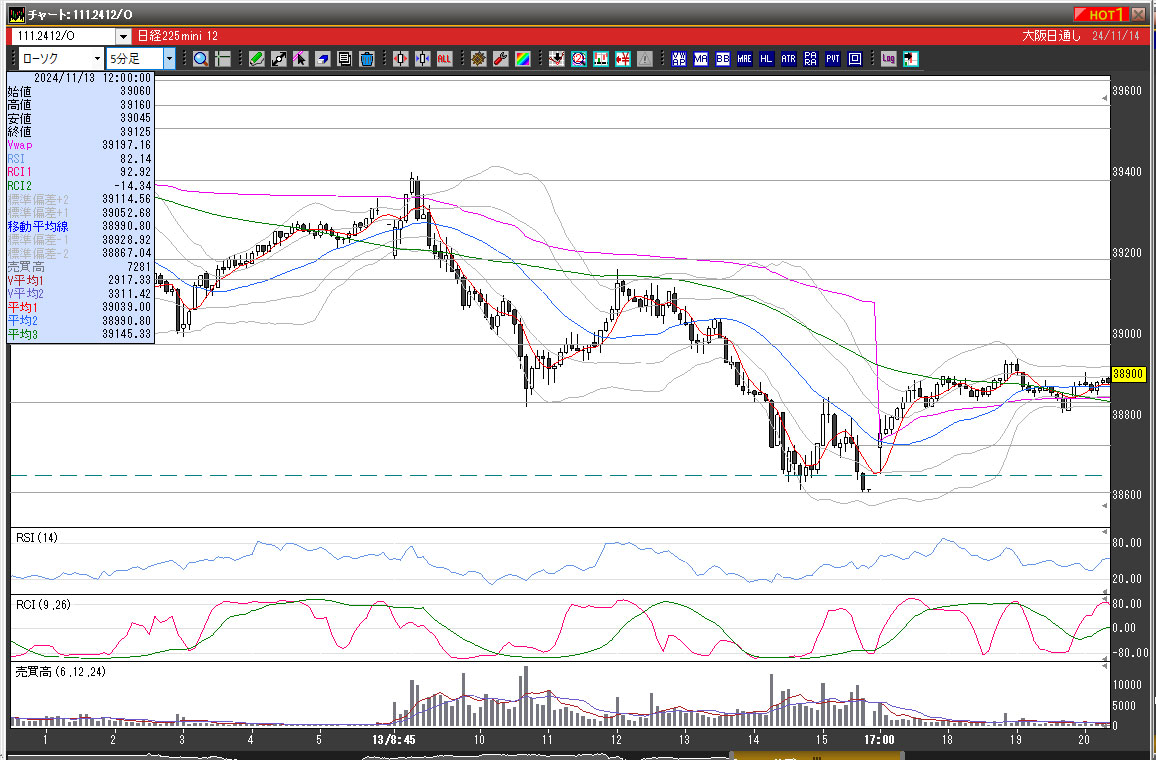Click the 24/11/14 date in header
The image size is (1156, 760).
(x=1115, y=36)
